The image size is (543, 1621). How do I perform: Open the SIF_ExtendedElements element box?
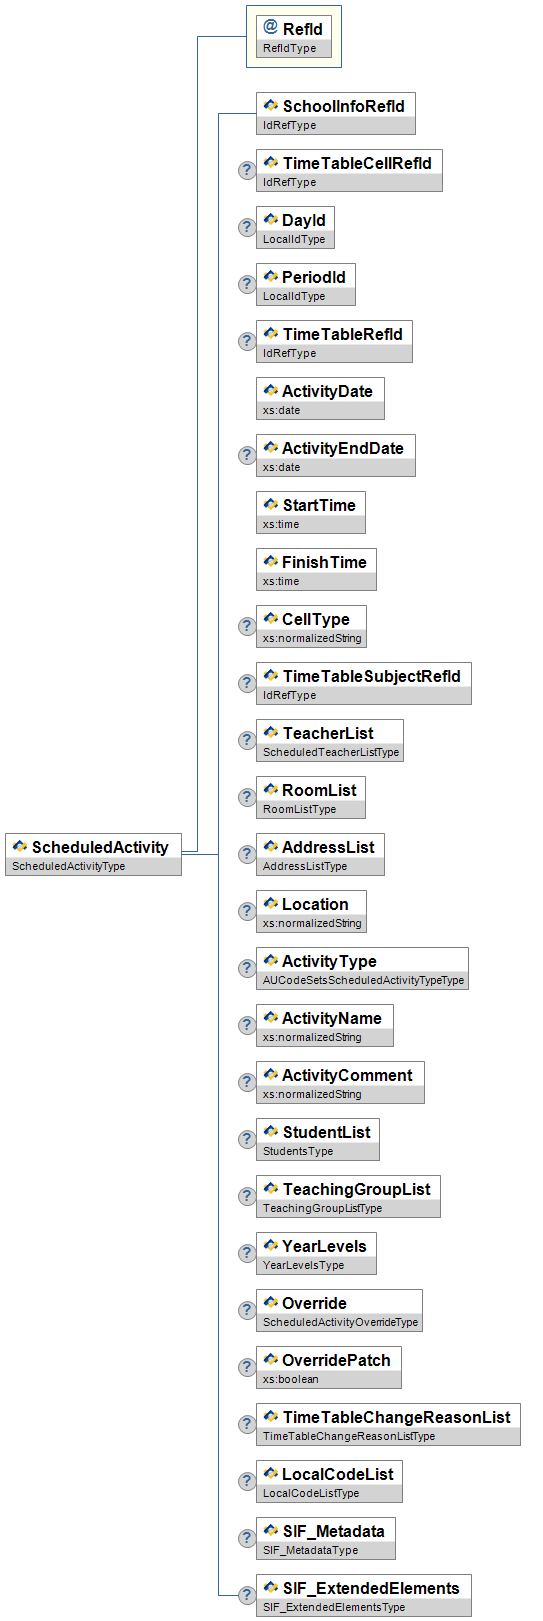364,1595
